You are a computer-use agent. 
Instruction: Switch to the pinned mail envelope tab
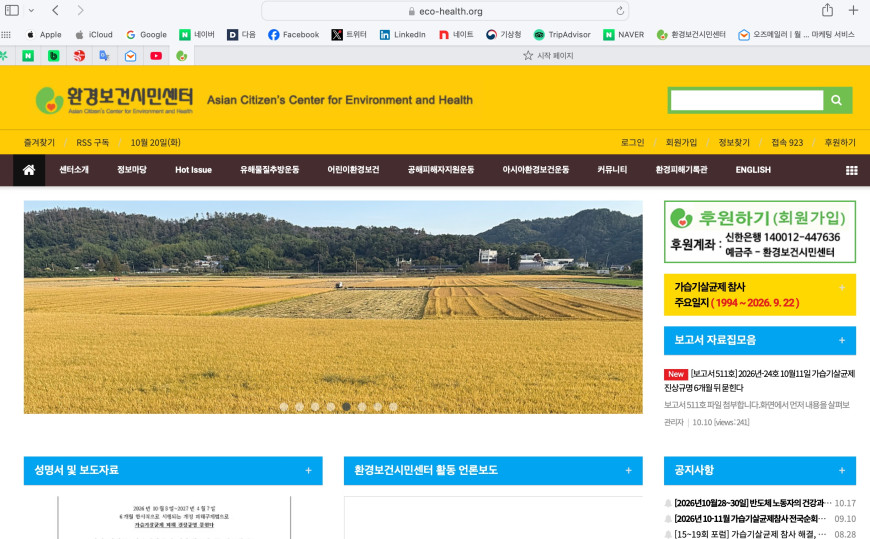point(130,56)
